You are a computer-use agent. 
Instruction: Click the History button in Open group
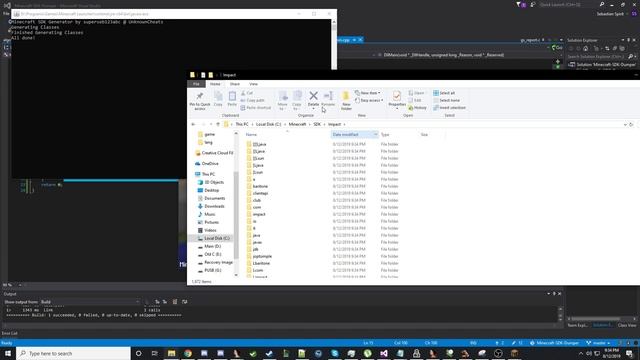point(417,108)
